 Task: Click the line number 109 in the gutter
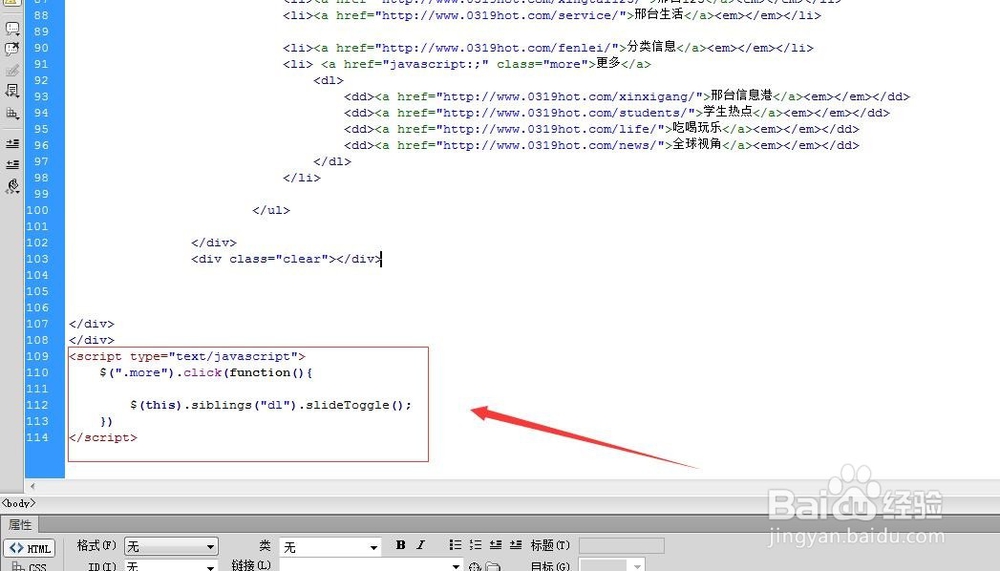(37, 357)
